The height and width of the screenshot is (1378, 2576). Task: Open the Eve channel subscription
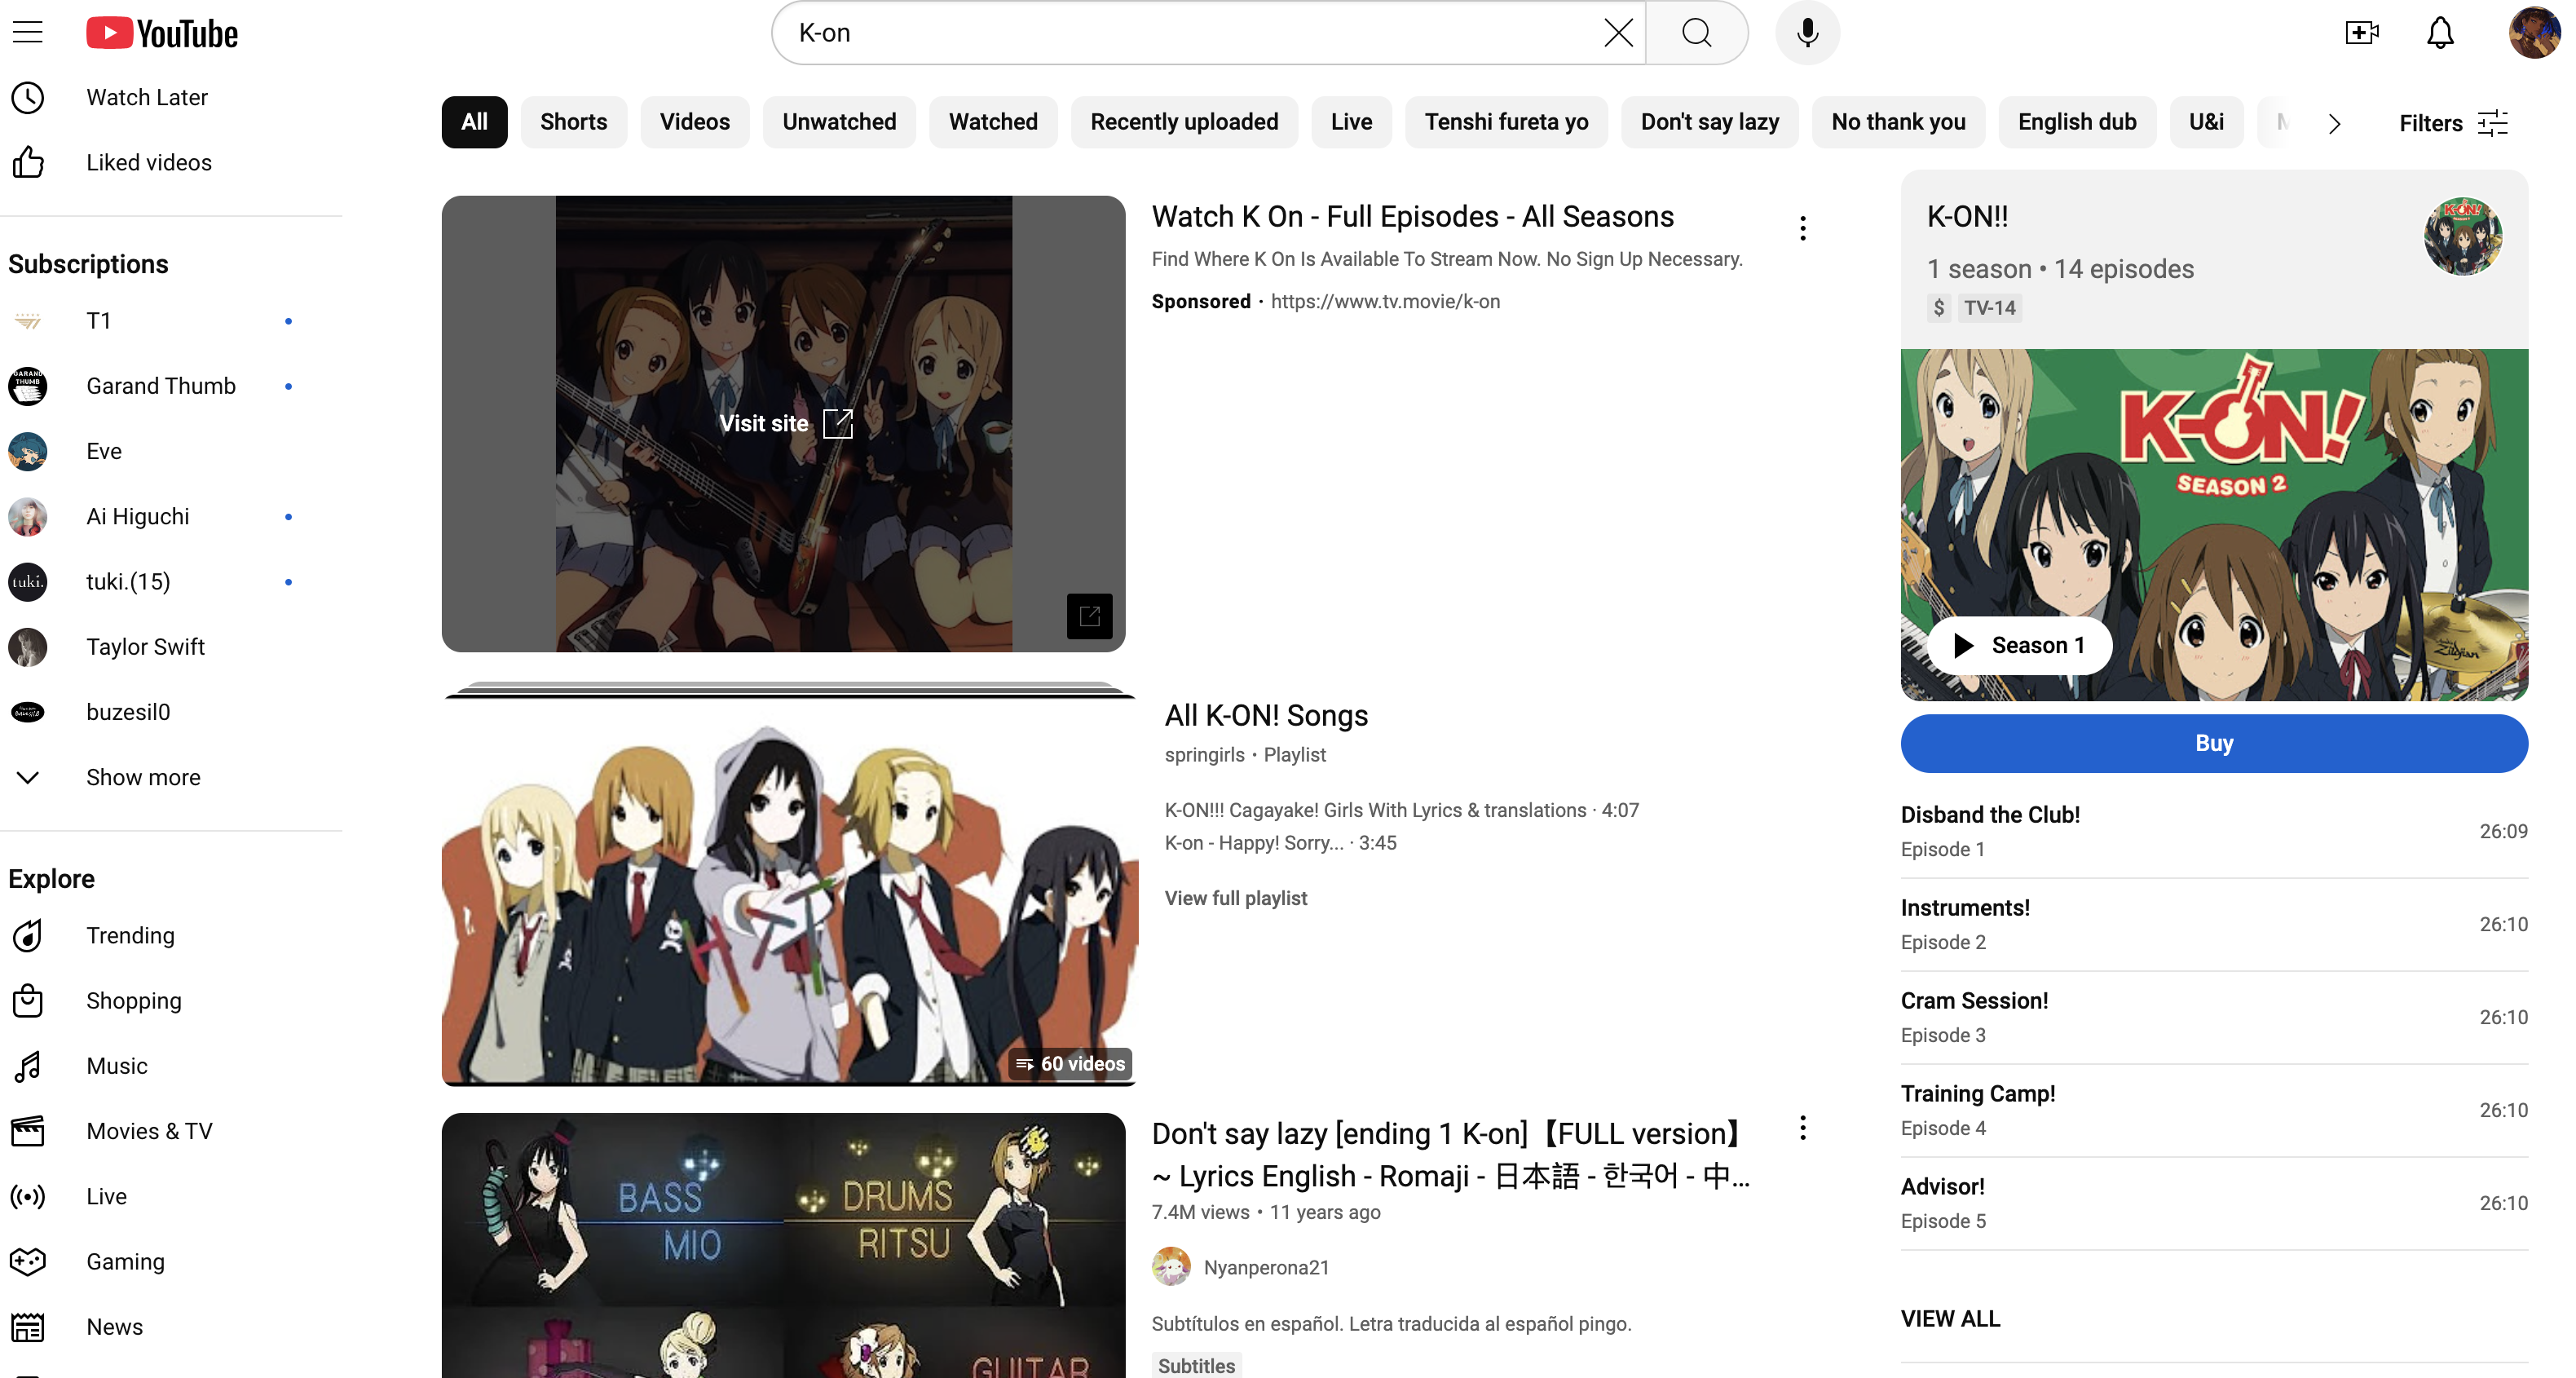(x=171, y=451)
